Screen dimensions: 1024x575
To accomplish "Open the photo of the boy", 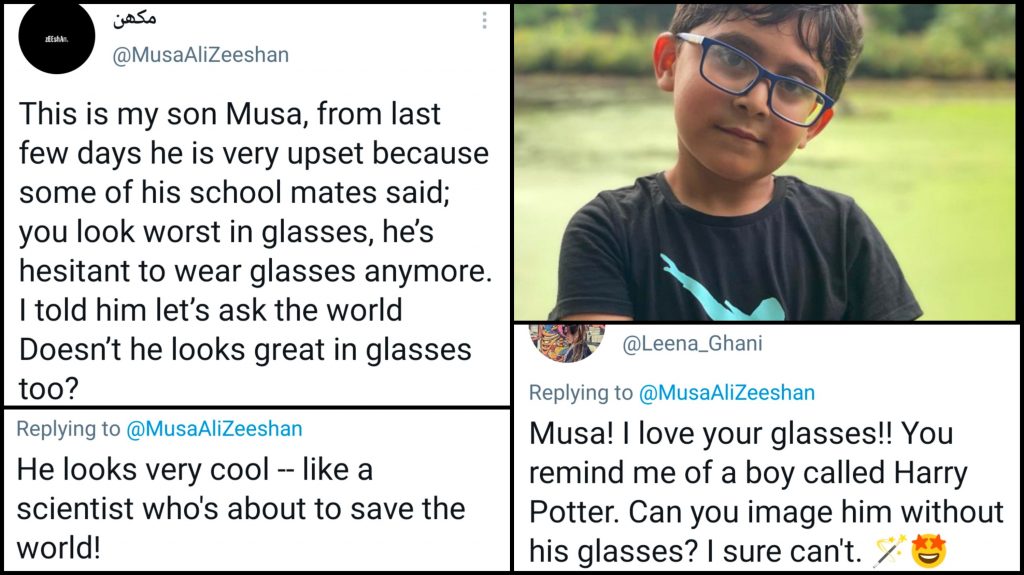I will pyautogui.click(x=766, y=162).
